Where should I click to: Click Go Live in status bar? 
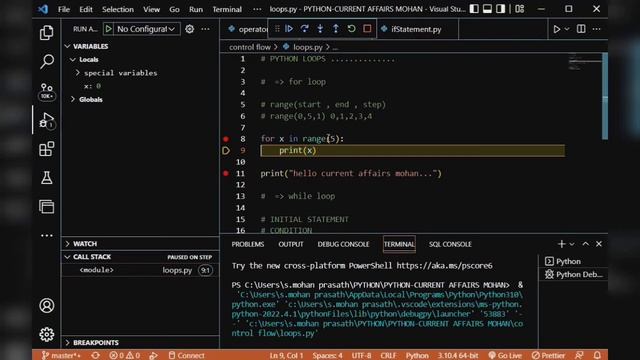504,355
